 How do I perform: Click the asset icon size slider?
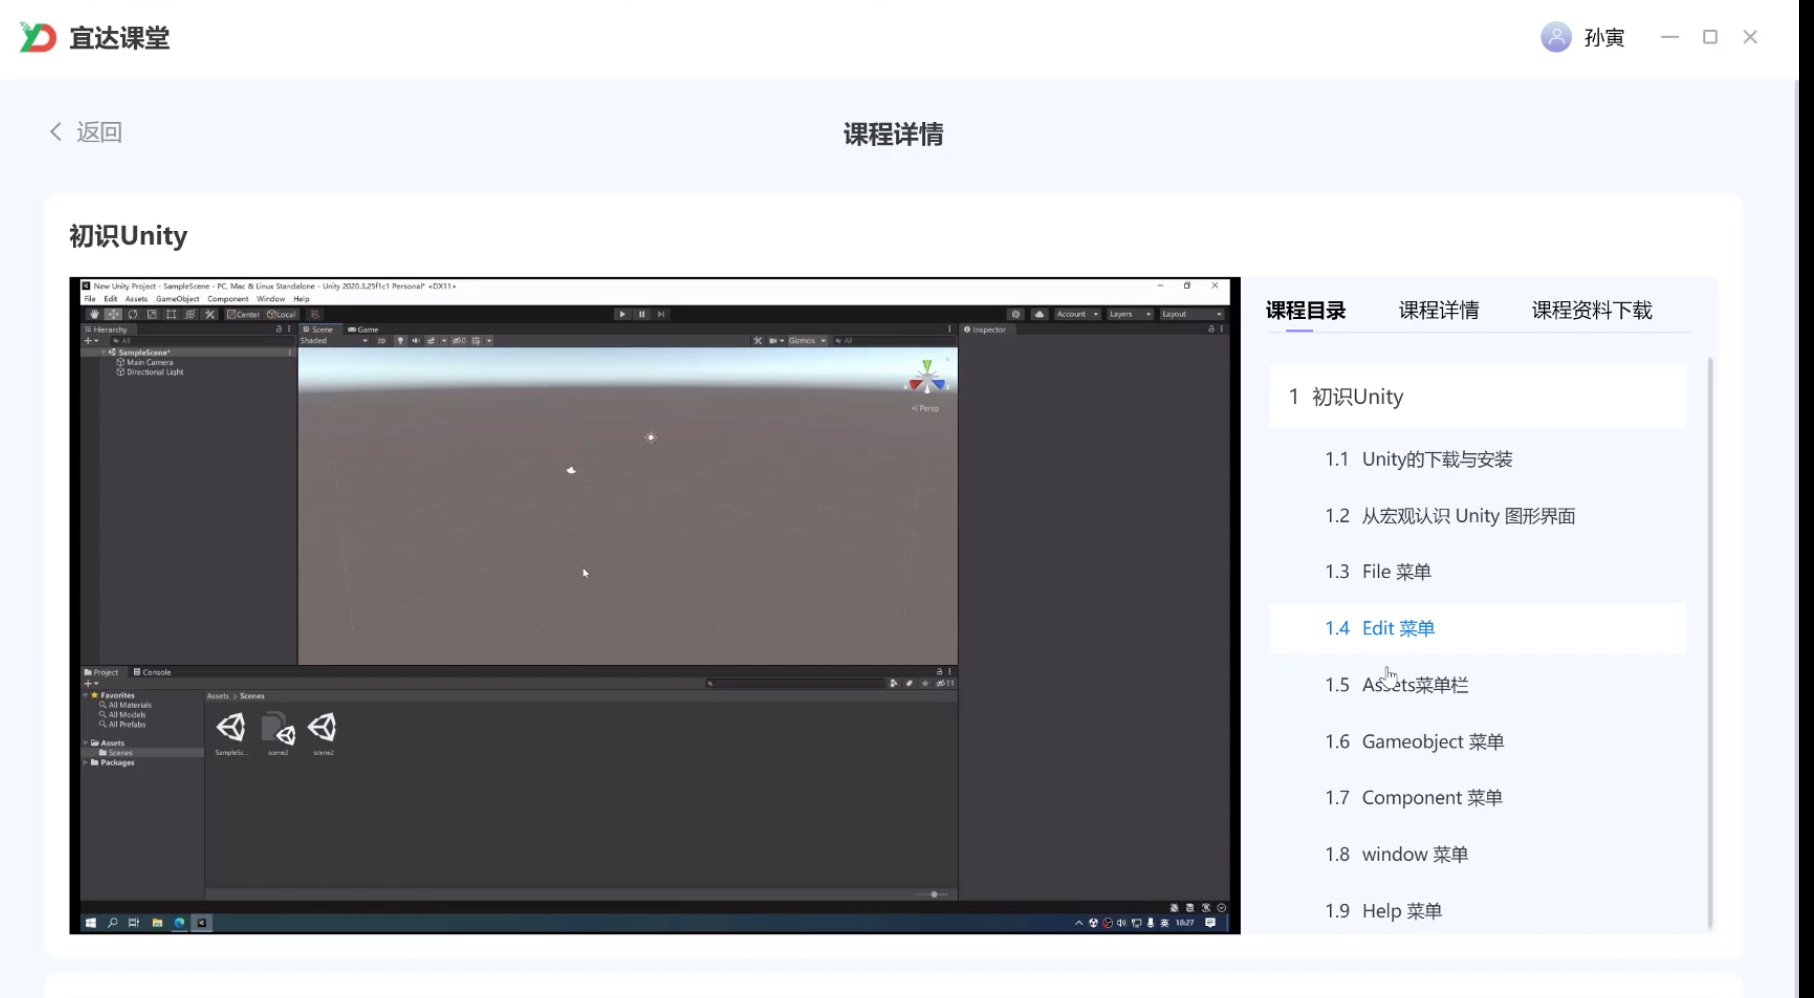tap(933, 894)
